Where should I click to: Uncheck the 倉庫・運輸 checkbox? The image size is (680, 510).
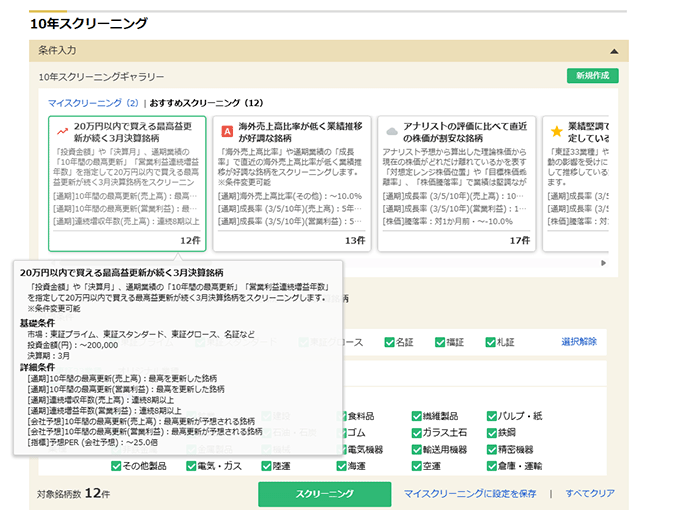(x=491, y=466)
